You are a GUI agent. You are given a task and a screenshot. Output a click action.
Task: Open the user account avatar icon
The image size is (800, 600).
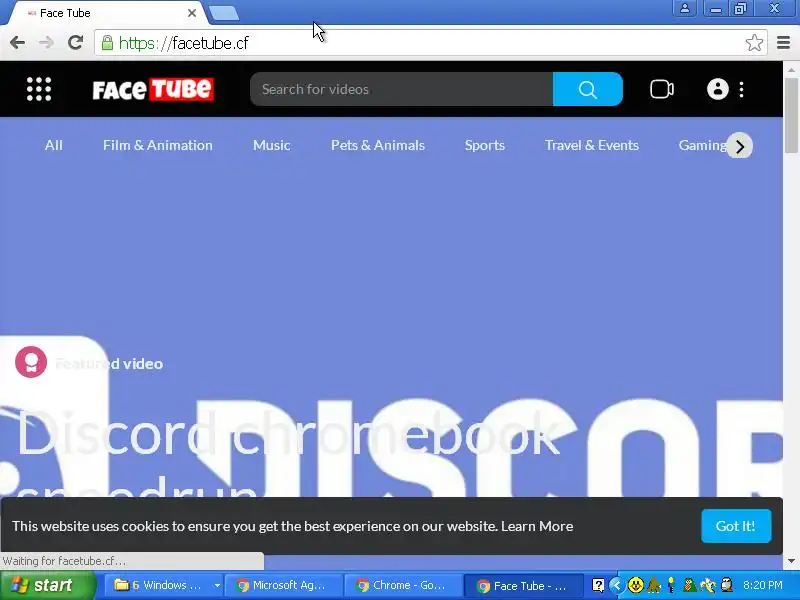tap(717, 89)
